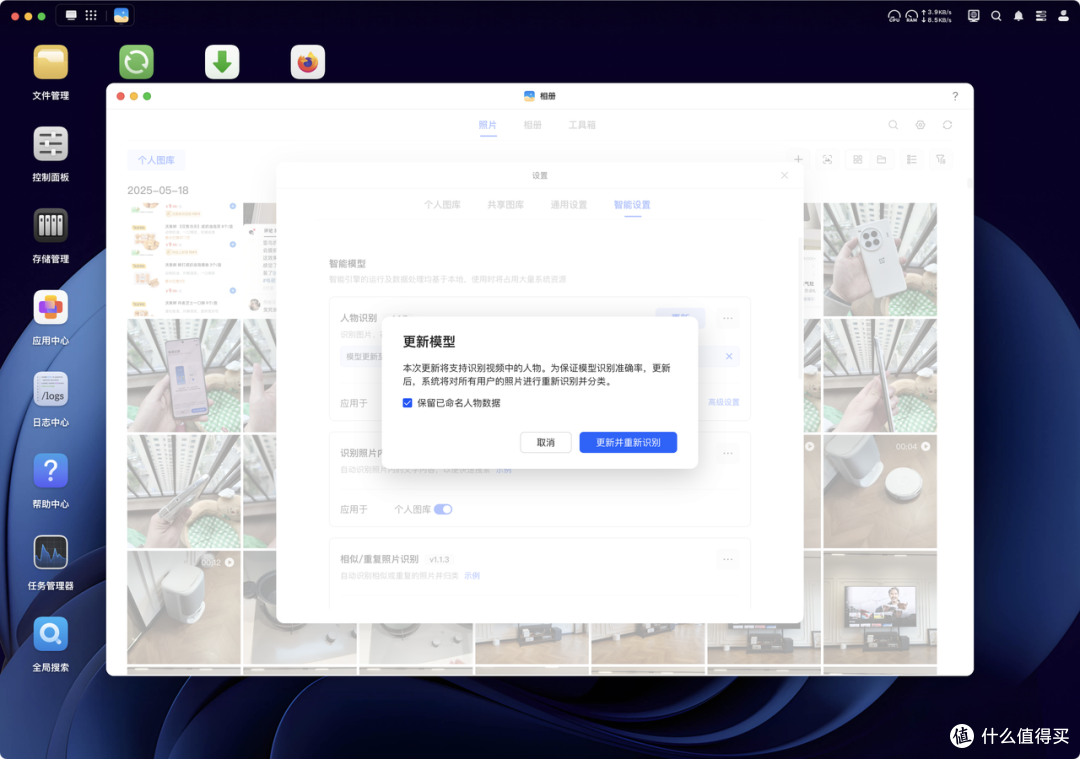Select the 共享图库 settings tab

coord(506,205)
